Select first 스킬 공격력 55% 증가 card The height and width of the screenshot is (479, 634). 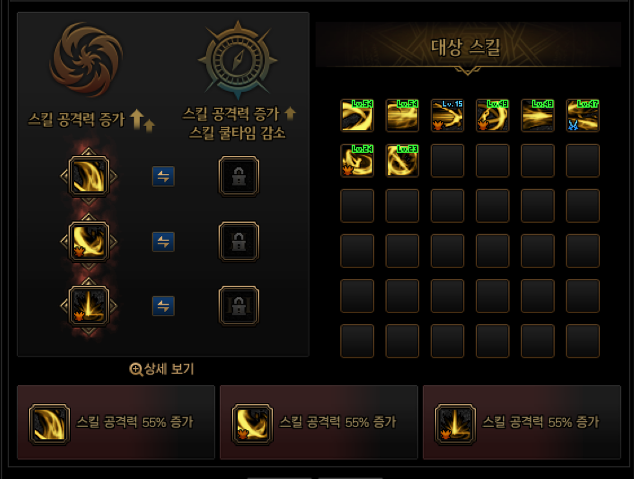pyautogui.click(x=116, y=422)
